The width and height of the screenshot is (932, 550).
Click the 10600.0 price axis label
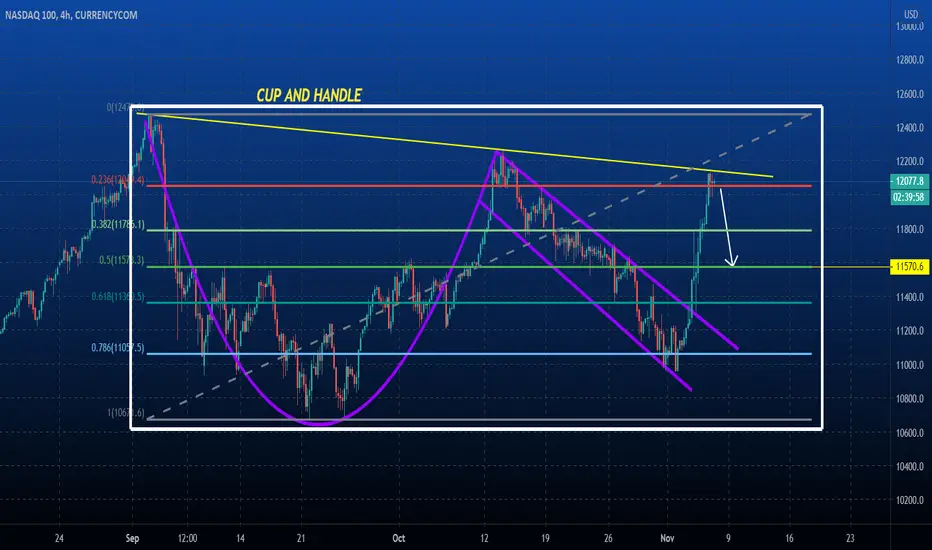(910, 433)
